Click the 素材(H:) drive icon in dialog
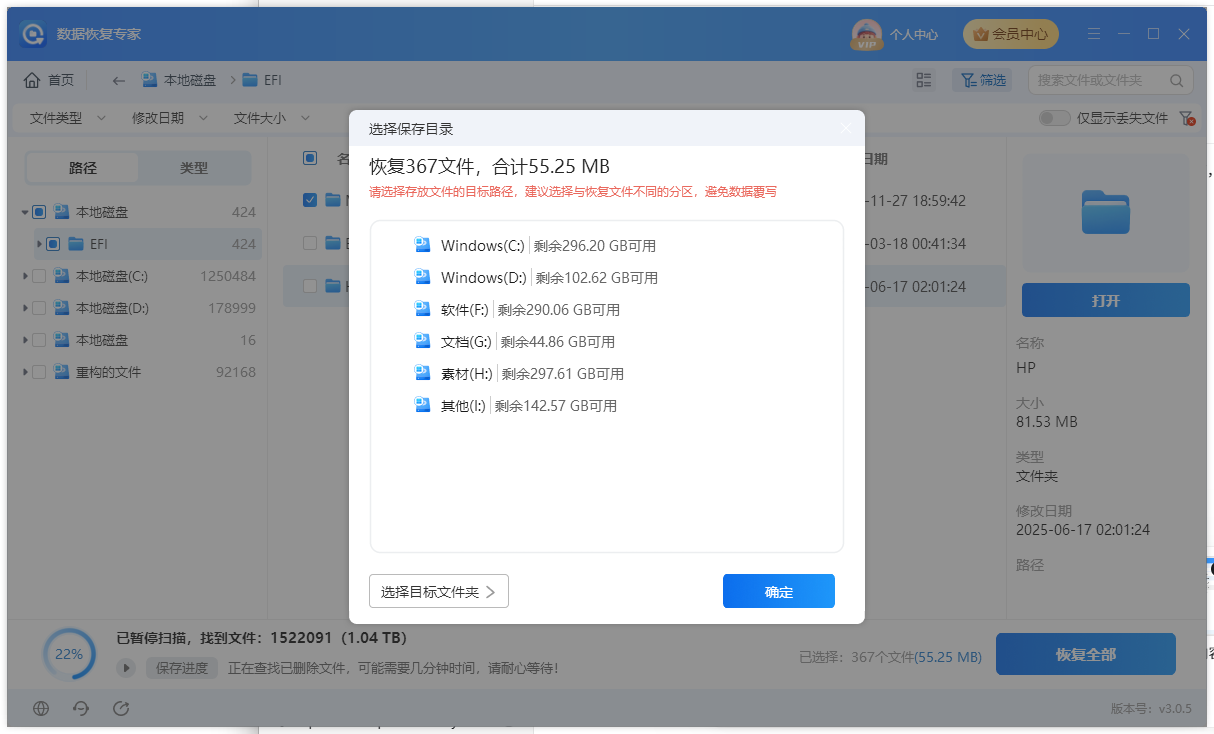The height and width of the screenshot is (734, 1214). tap(422, 373)
